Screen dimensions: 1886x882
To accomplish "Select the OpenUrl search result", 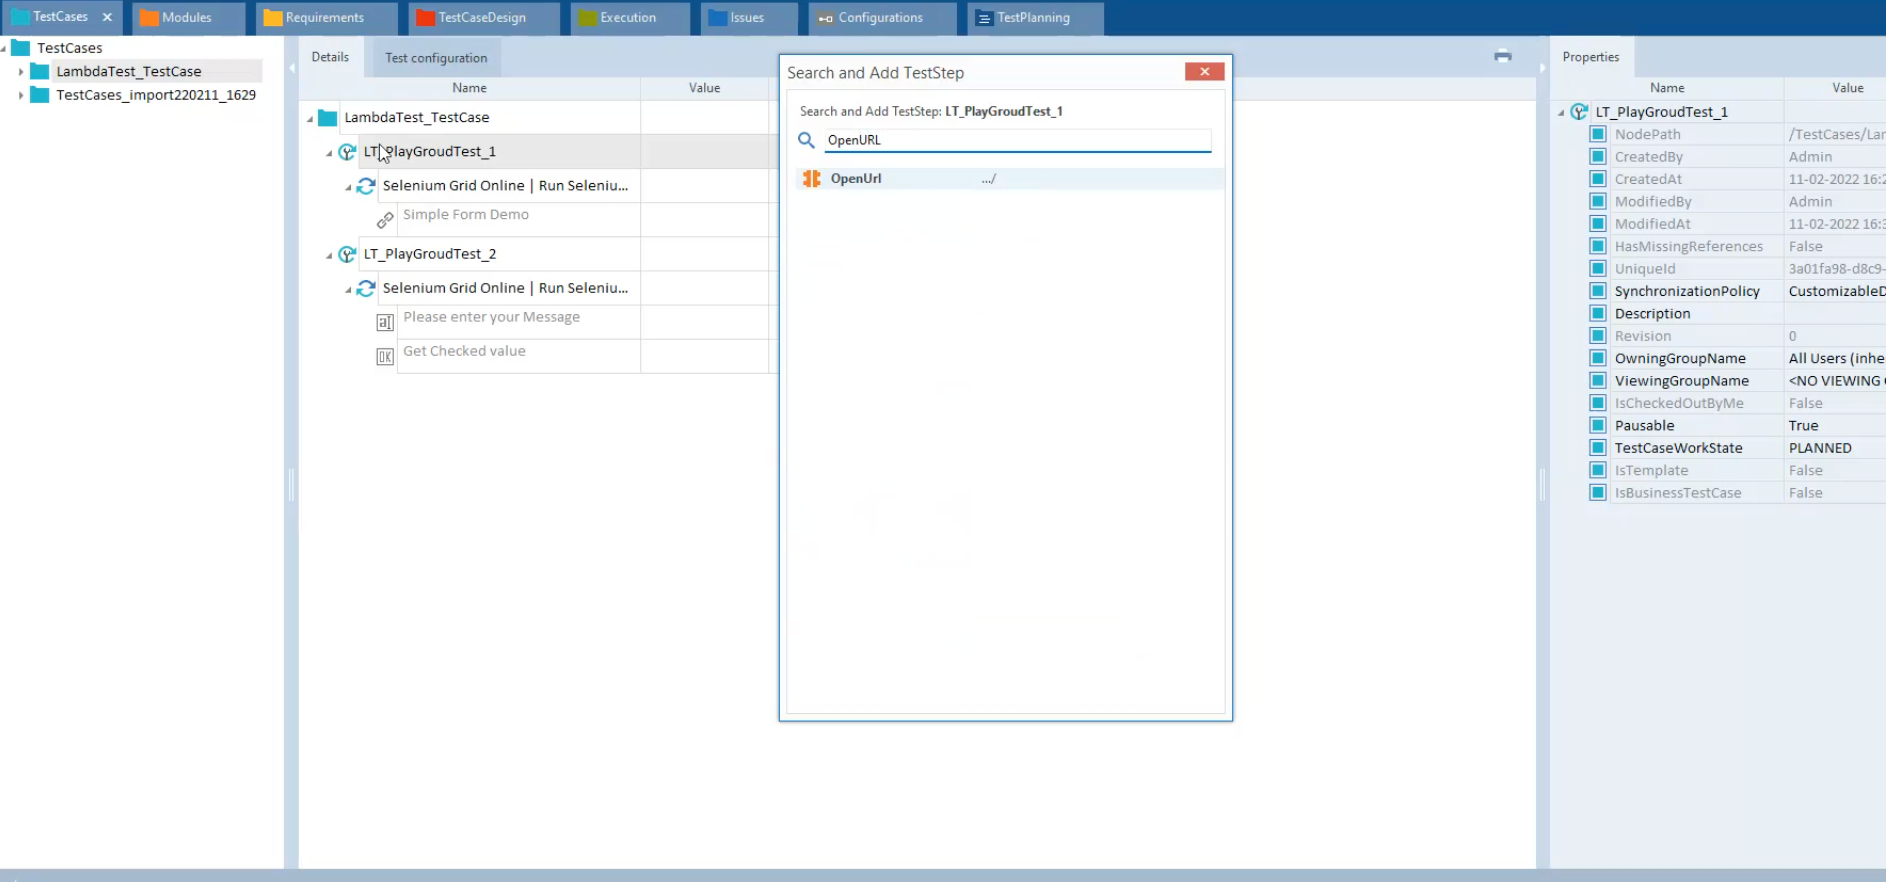I will (x=856, y=179).
